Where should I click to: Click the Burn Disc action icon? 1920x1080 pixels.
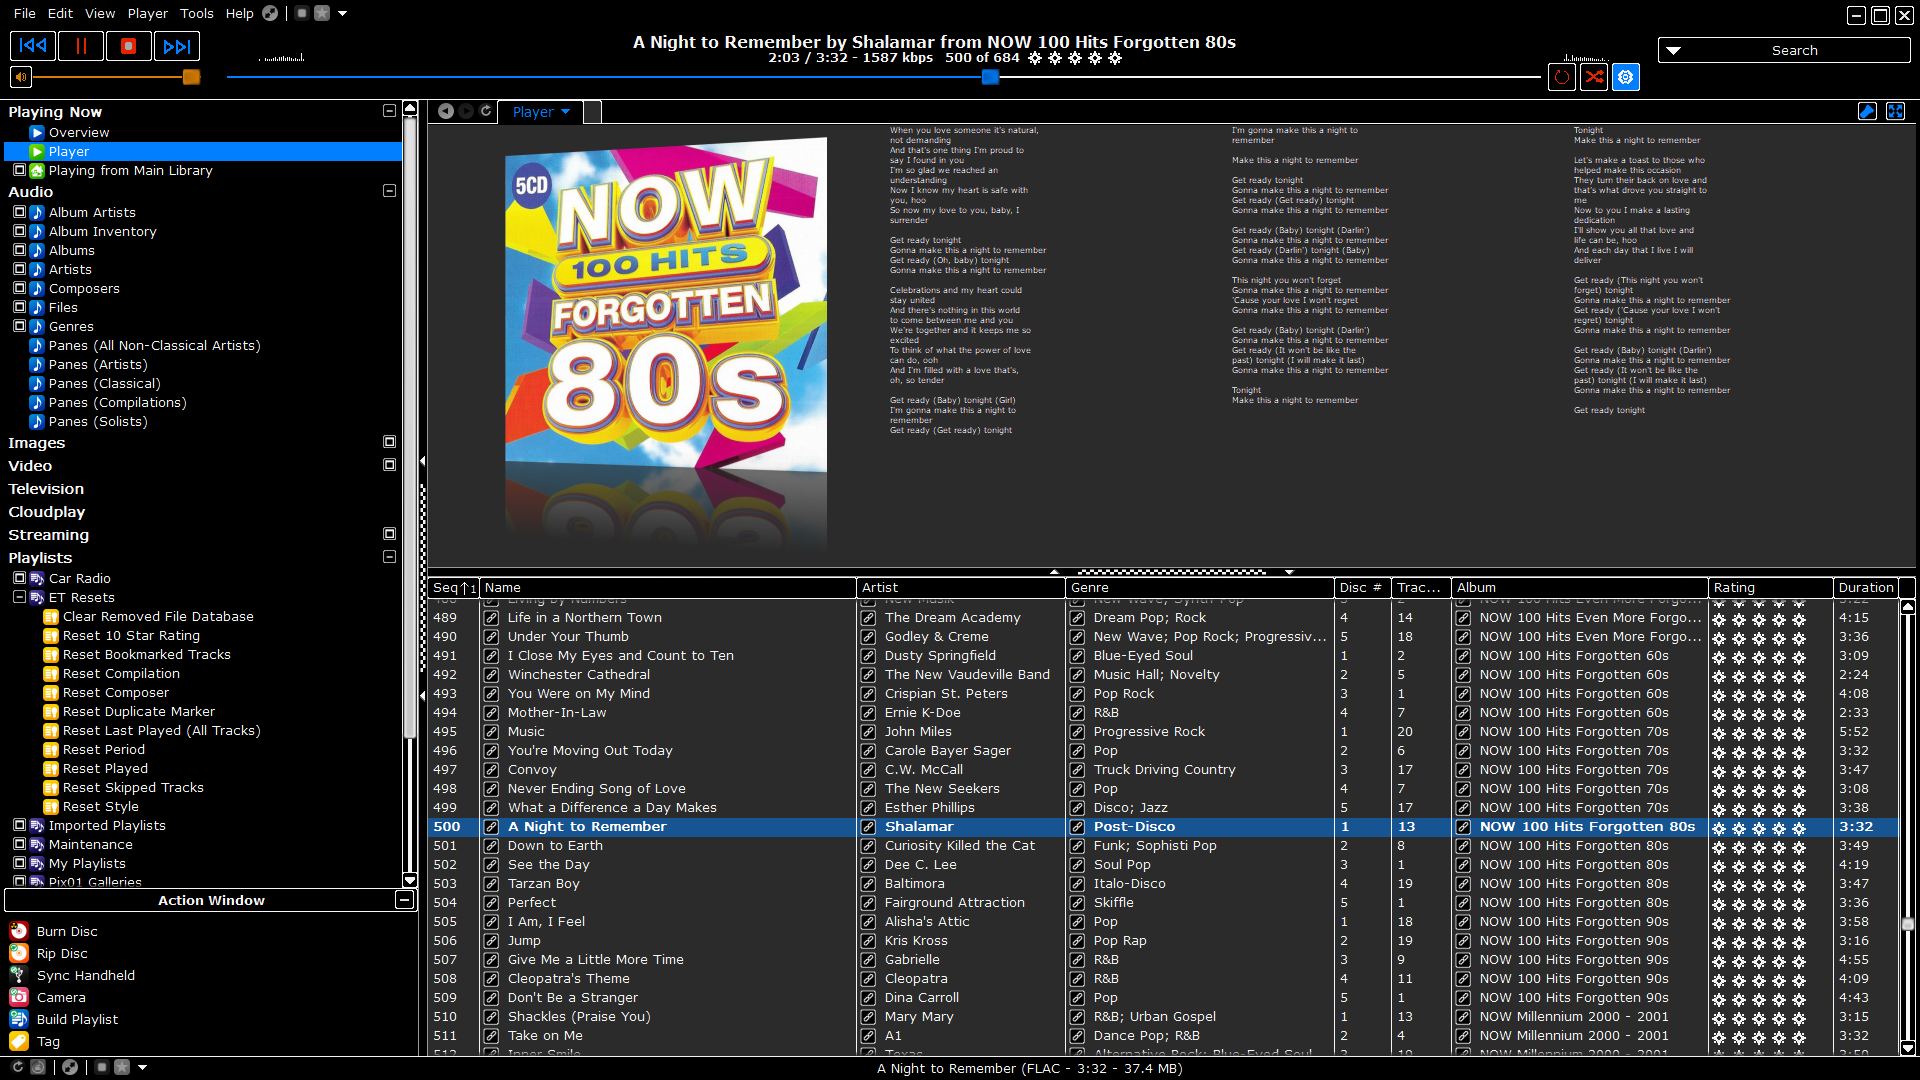[x=19, y=931]
